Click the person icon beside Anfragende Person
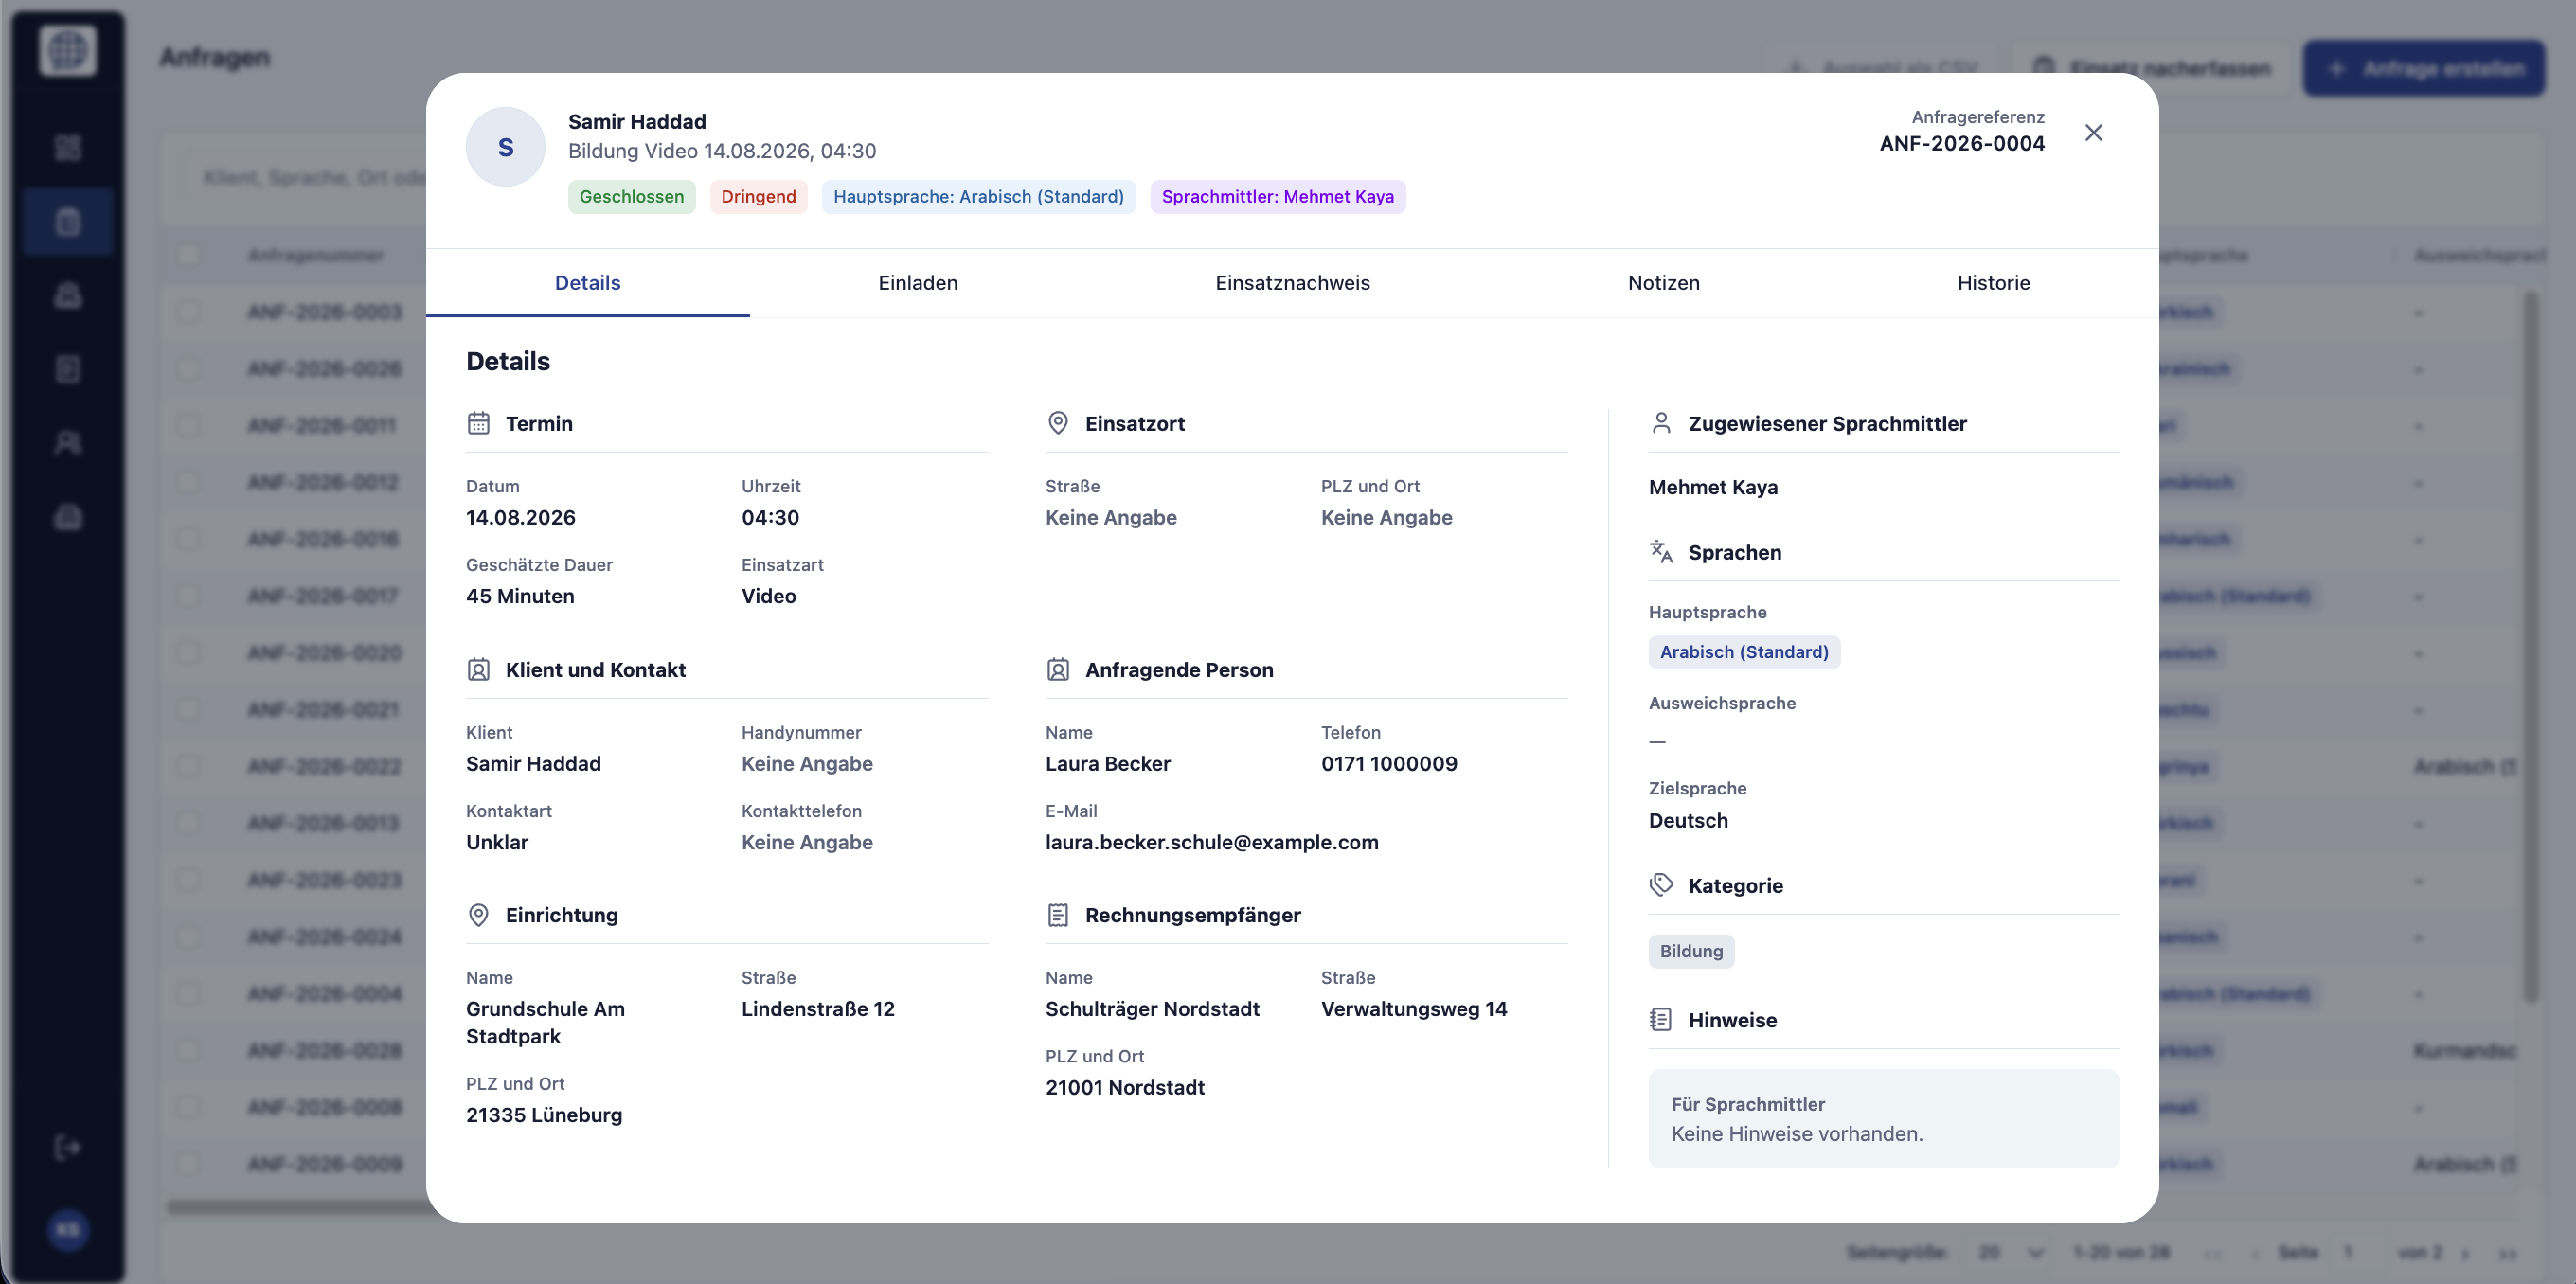 pyautogui.click(x=1057, y=669)
